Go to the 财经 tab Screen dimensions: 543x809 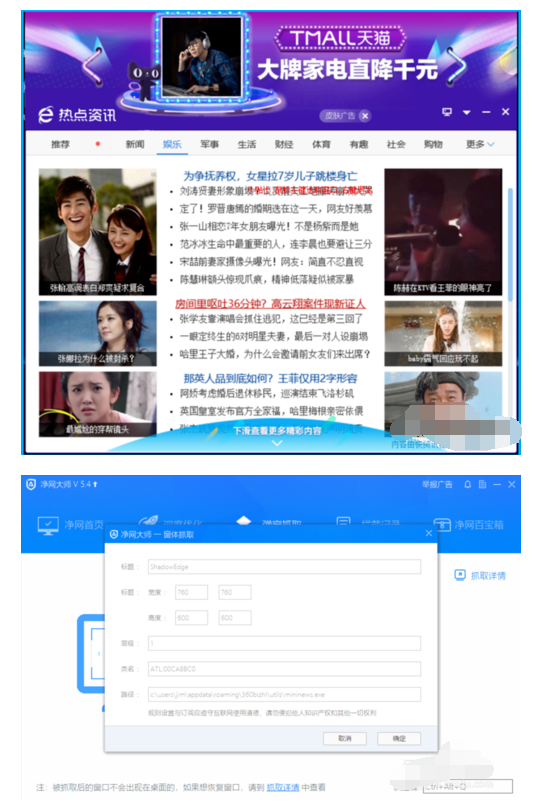(284, 144)
